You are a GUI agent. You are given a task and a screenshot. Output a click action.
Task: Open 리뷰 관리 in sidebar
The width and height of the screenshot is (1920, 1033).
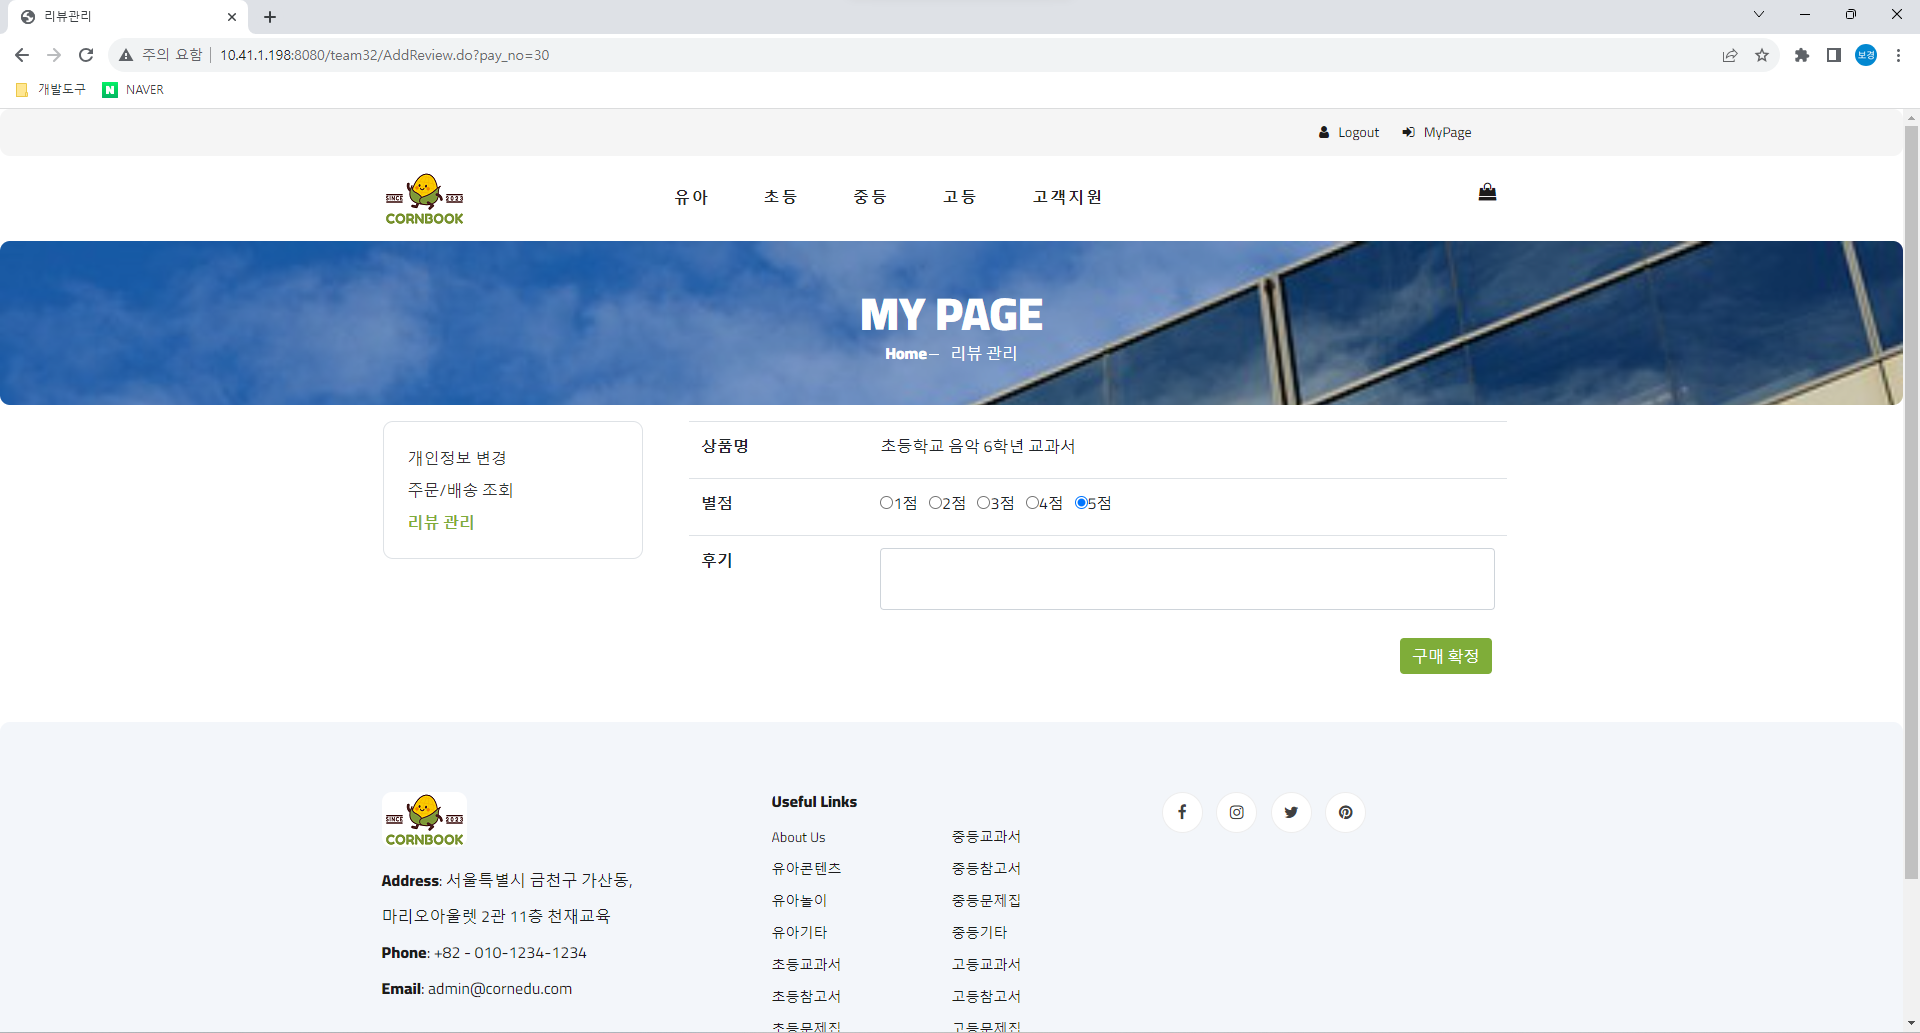[x=441, y=522]
